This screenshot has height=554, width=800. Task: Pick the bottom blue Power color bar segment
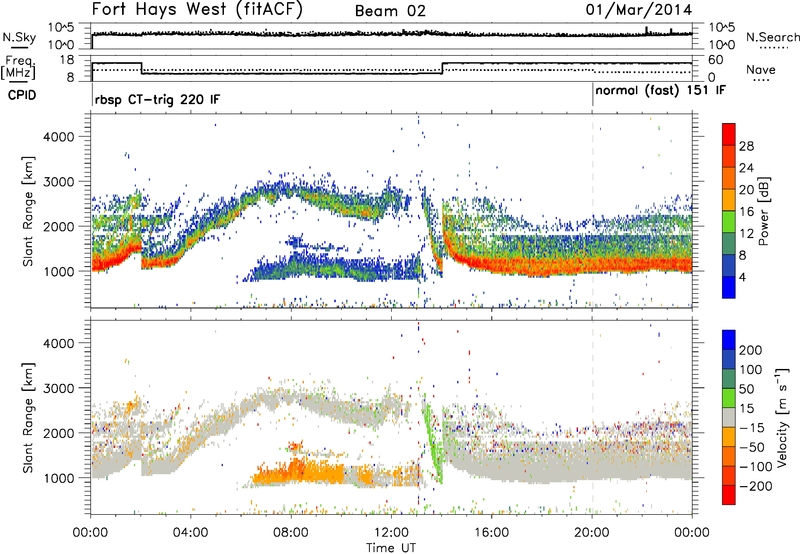(x=729, y=287)
